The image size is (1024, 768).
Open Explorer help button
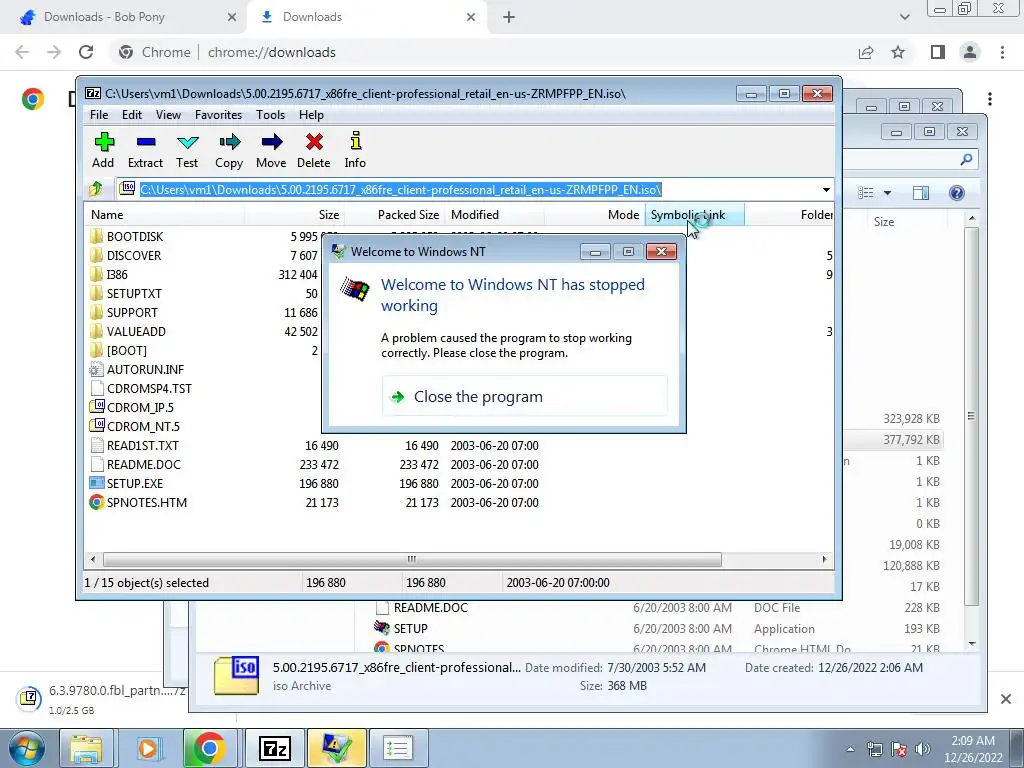point(957,193)
